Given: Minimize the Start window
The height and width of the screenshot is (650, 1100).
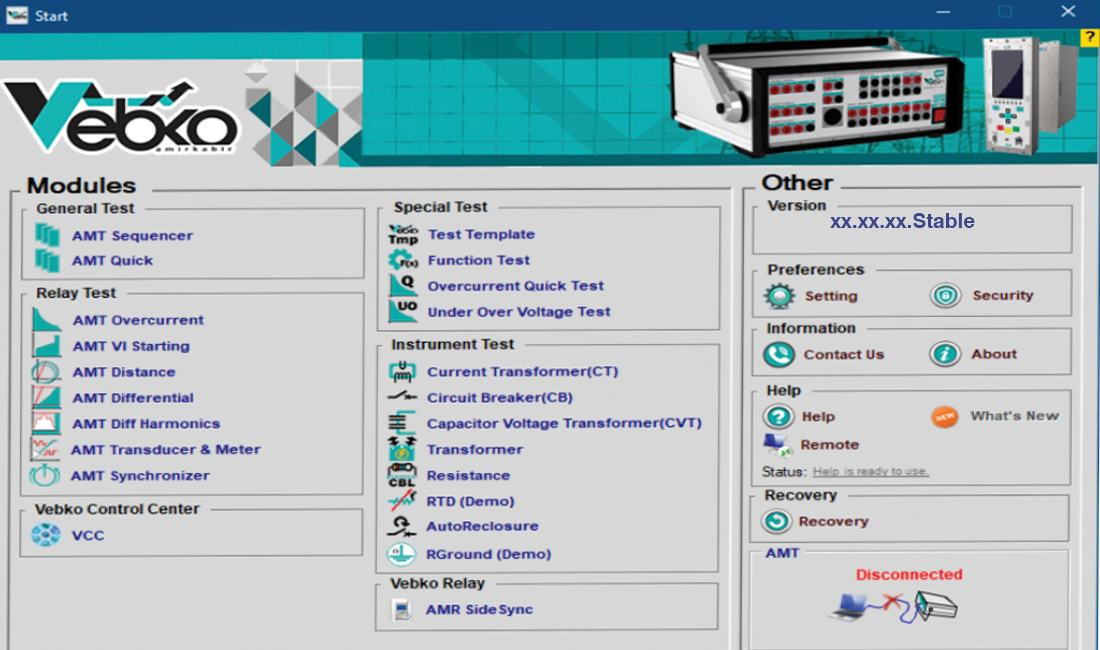Looking at the screenshot, I should coord(944,12).
